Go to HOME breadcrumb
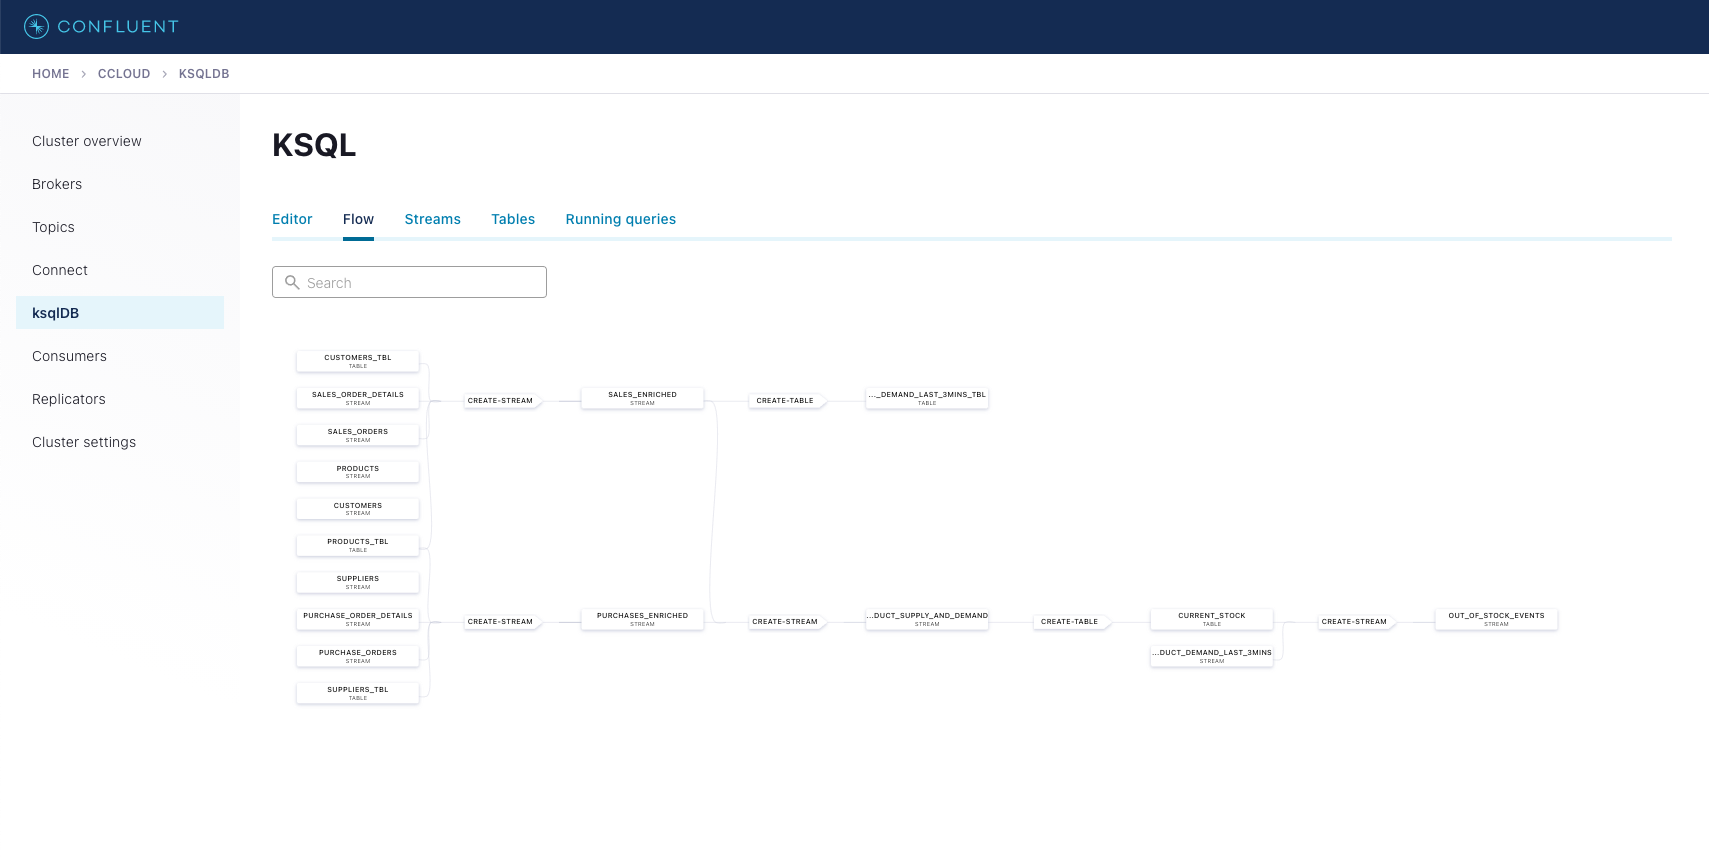The width and height of the screenshot is (1709, 862). coord(51,74)
